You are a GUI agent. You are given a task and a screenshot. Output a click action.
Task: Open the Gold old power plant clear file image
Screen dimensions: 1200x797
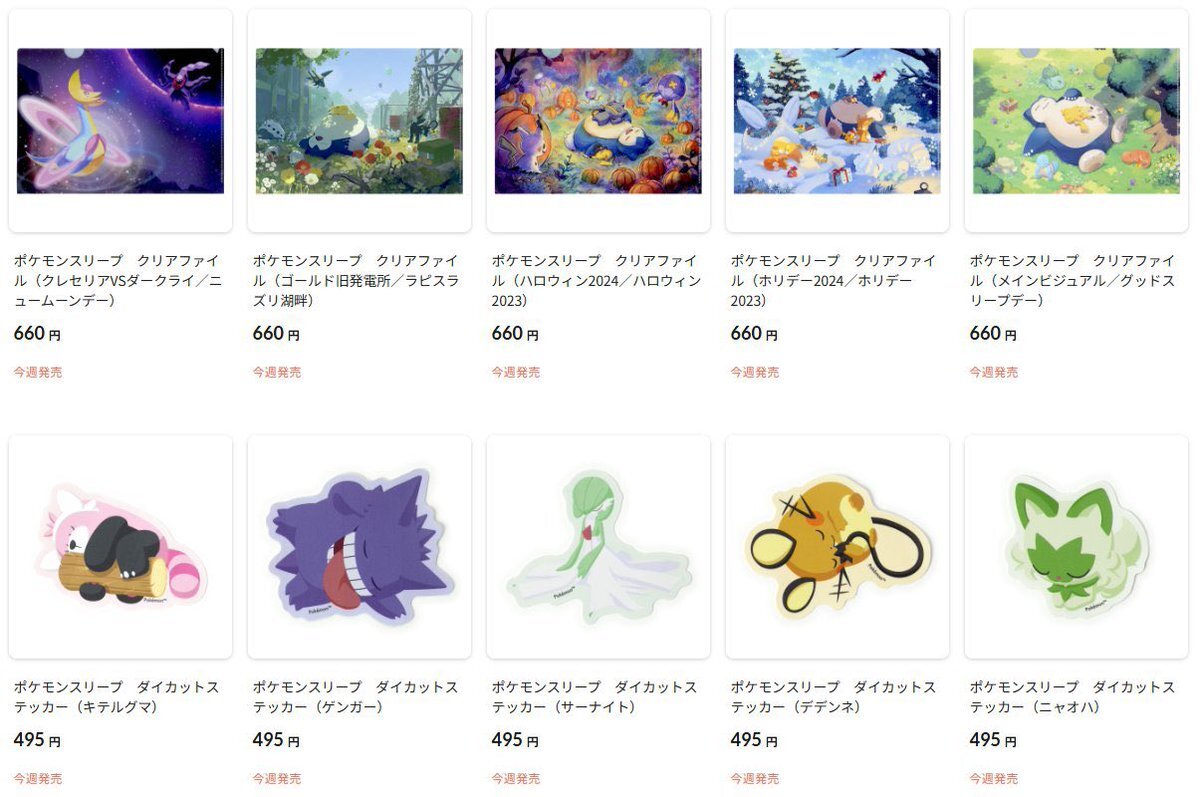click(x=359, y=121)
